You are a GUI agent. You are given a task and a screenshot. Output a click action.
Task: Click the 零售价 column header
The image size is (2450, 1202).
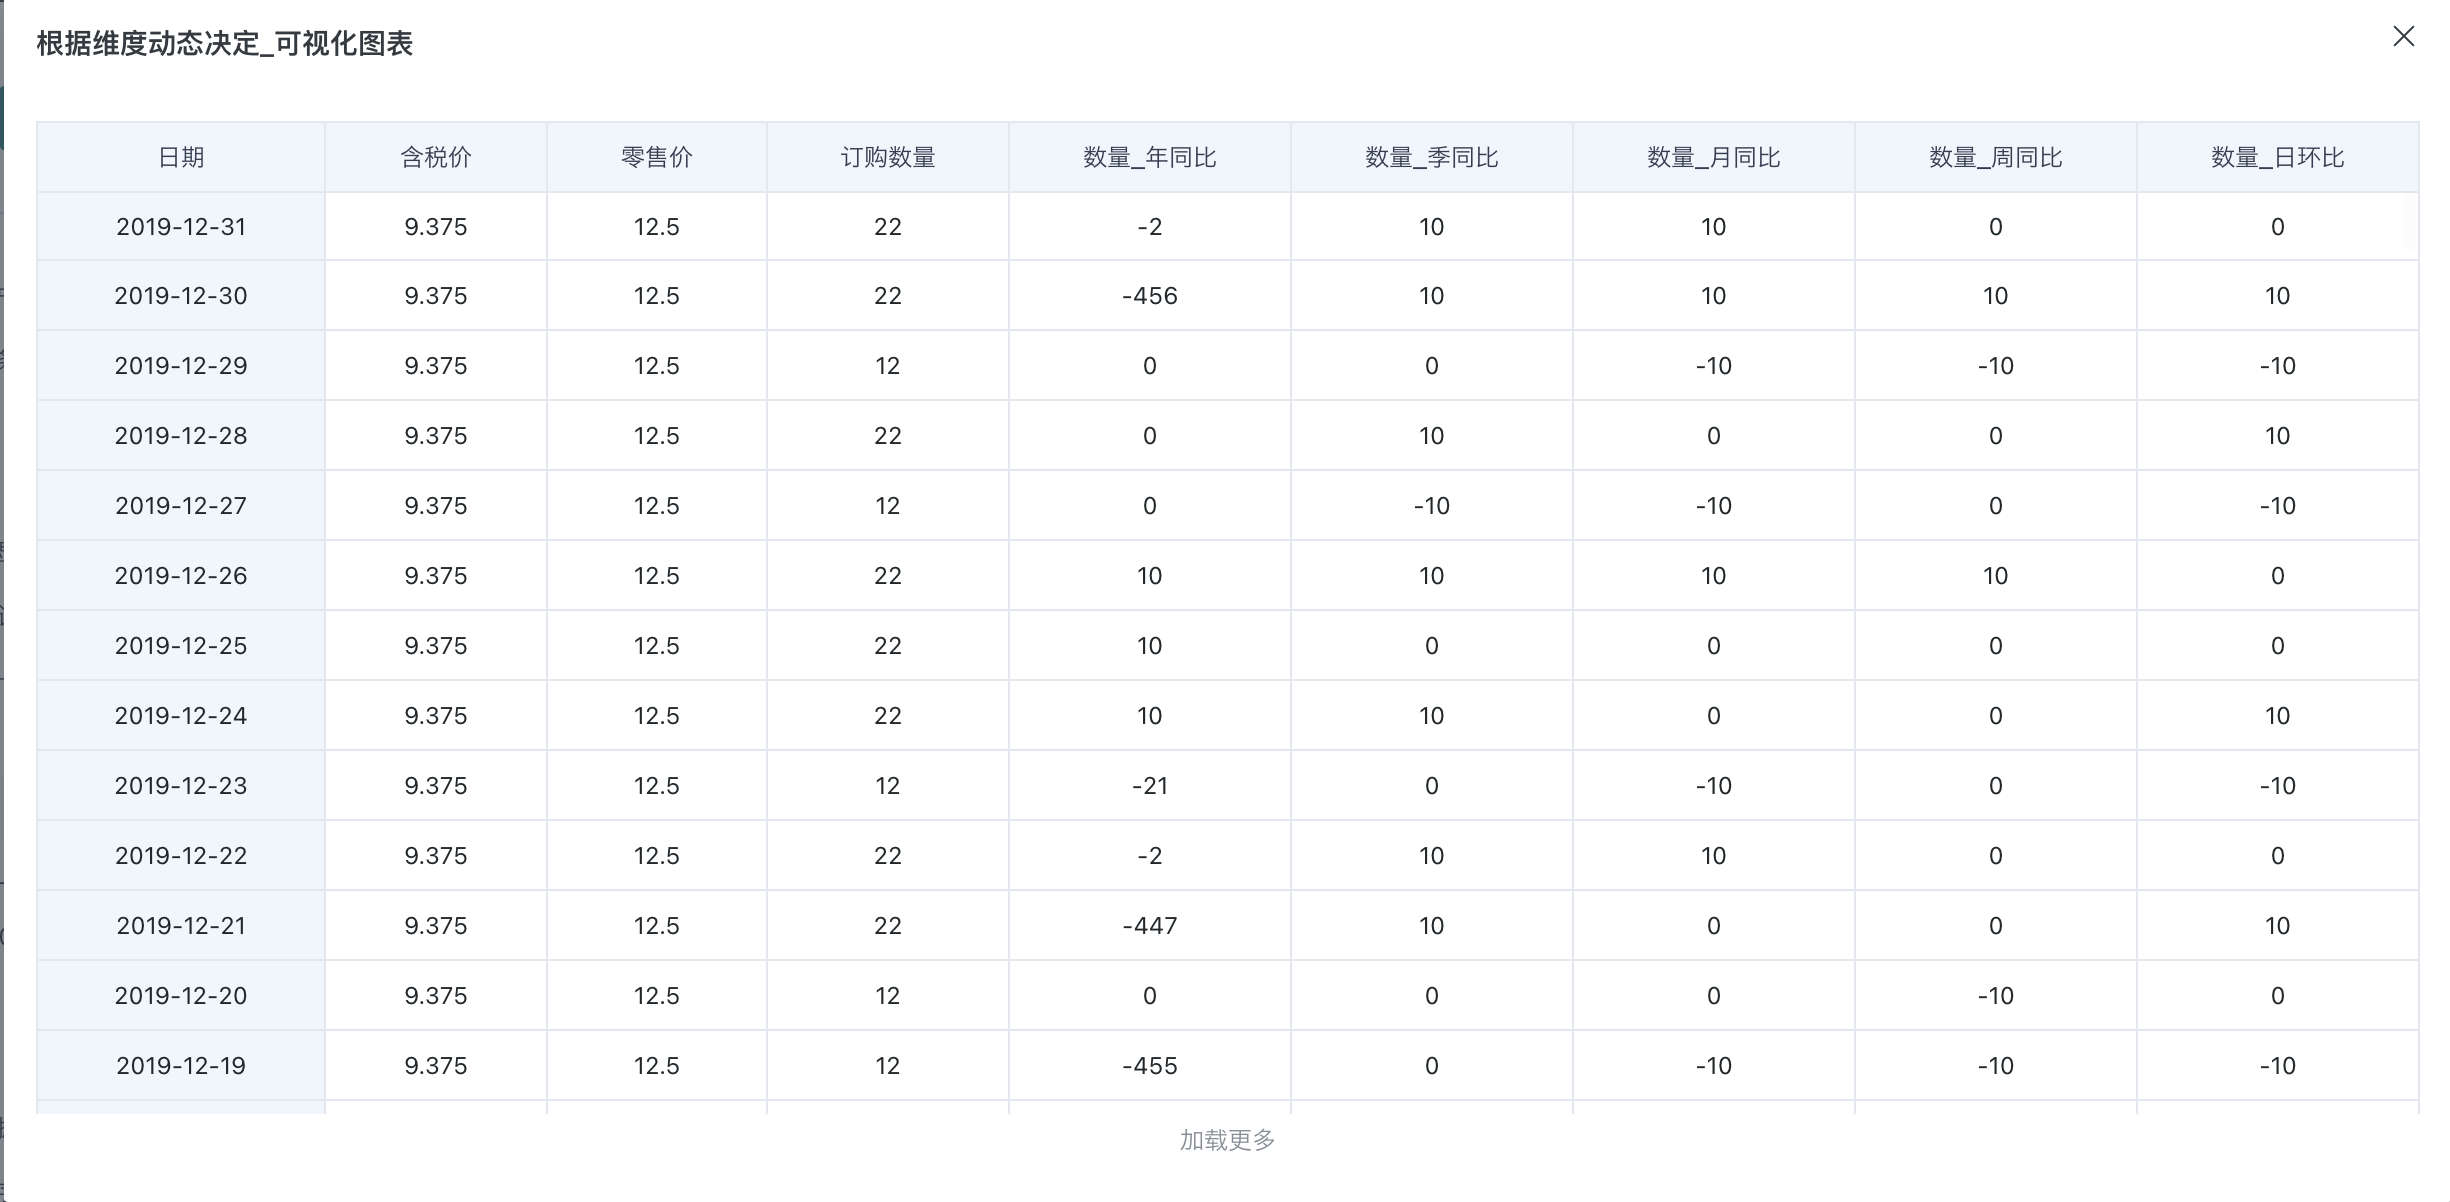click(x=657, y=157)
